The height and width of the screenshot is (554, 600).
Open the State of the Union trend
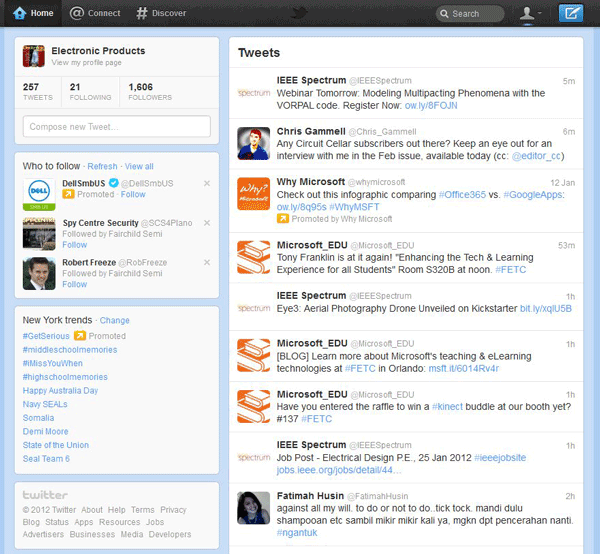tap(55, 445)
